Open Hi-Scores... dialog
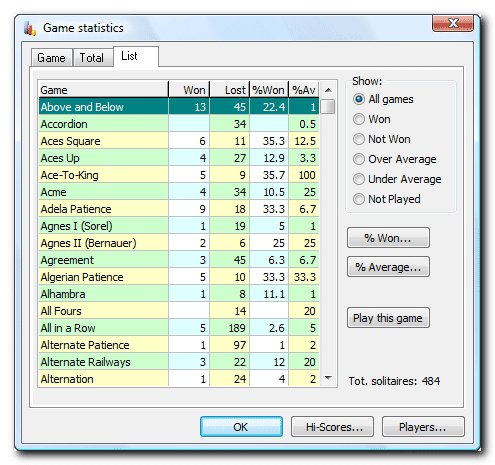 click(332, 427)
